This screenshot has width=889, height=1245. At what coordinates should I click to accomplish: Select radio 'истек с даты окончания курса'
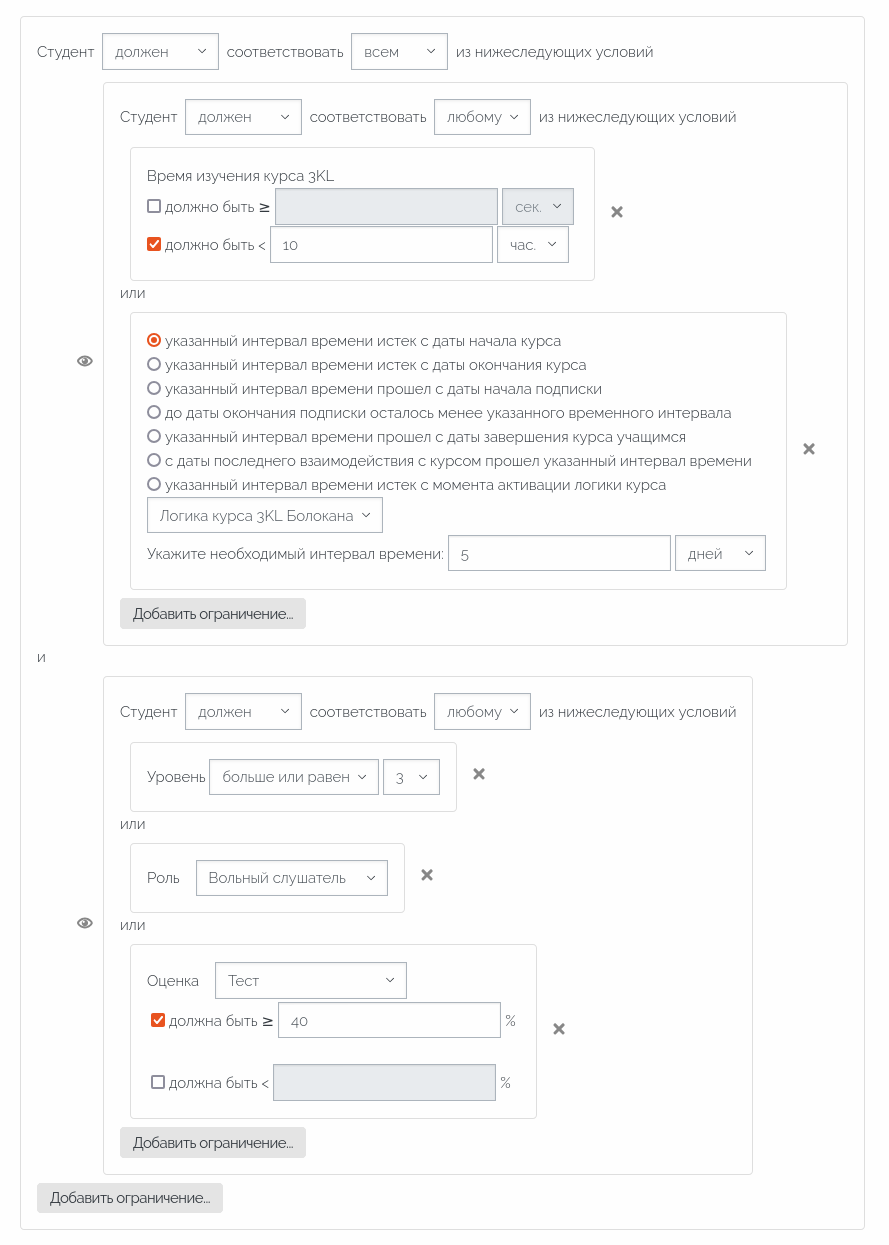154,365
